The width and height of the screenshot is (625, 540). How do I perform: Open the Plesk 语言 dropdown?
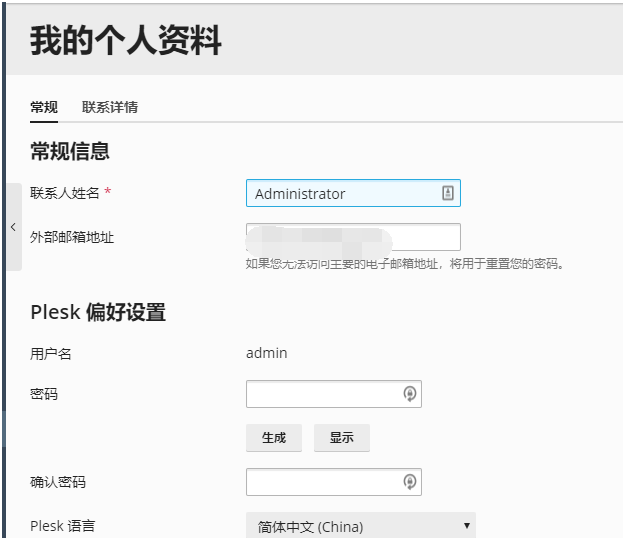[361, 526]
